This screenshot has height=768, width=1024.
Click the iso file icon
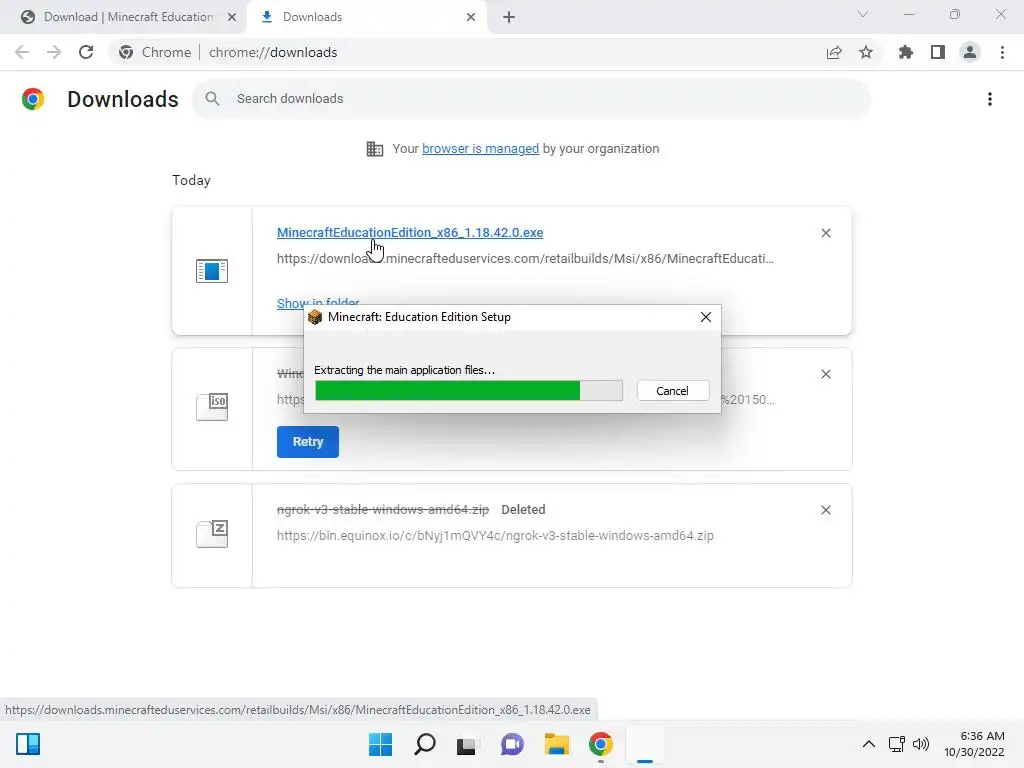(x=212, y=406)
